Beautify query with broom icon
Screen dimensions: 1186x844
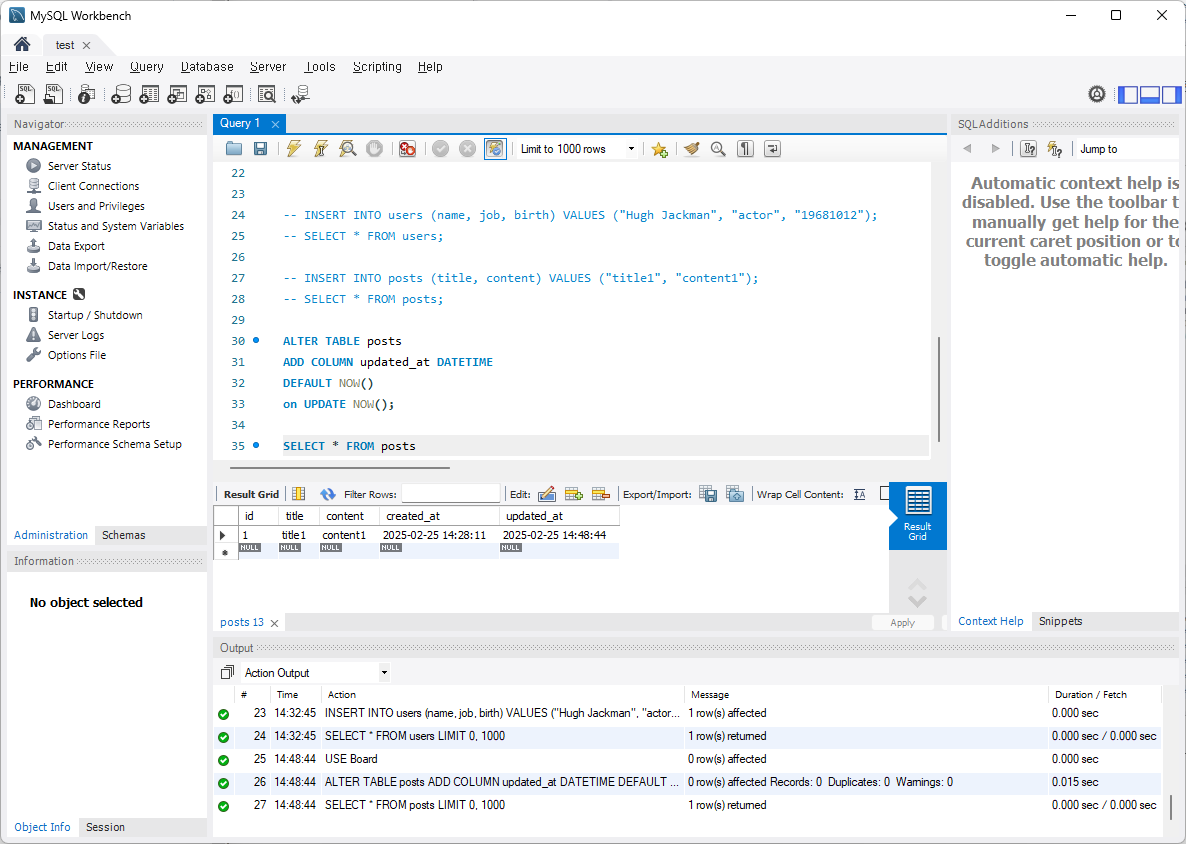pyautogui.click(x=691, y=149)
